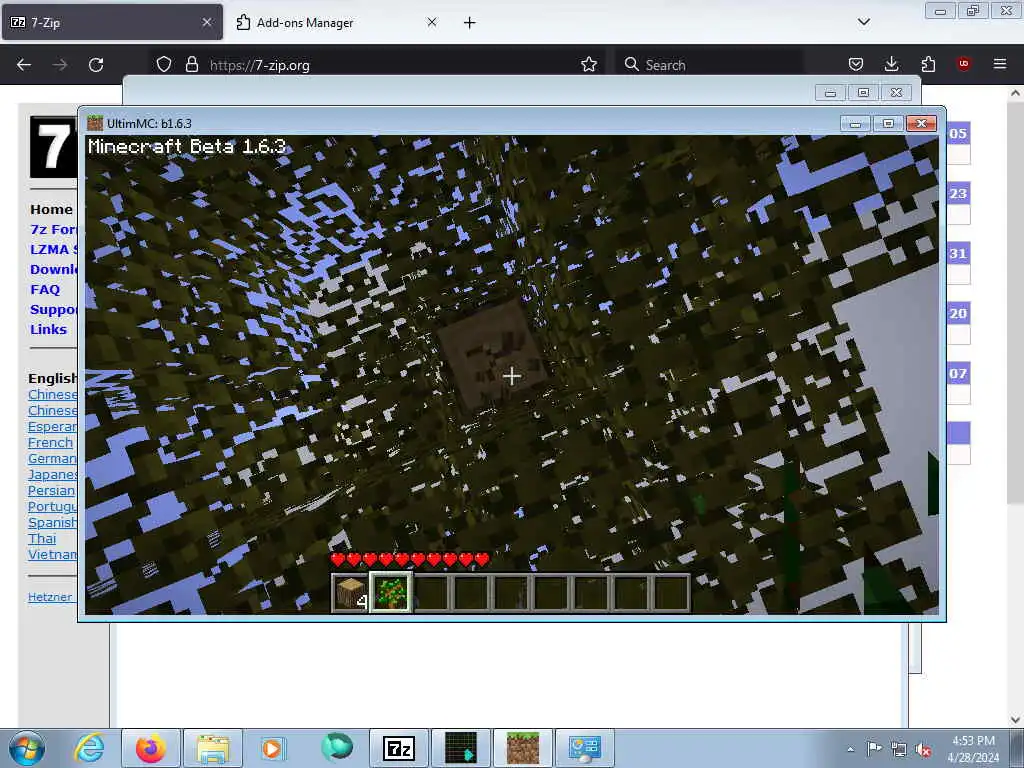The image size is (1024, 768).
Task: Click the wood block at the crosshair
Action: (x=494, y=355)
